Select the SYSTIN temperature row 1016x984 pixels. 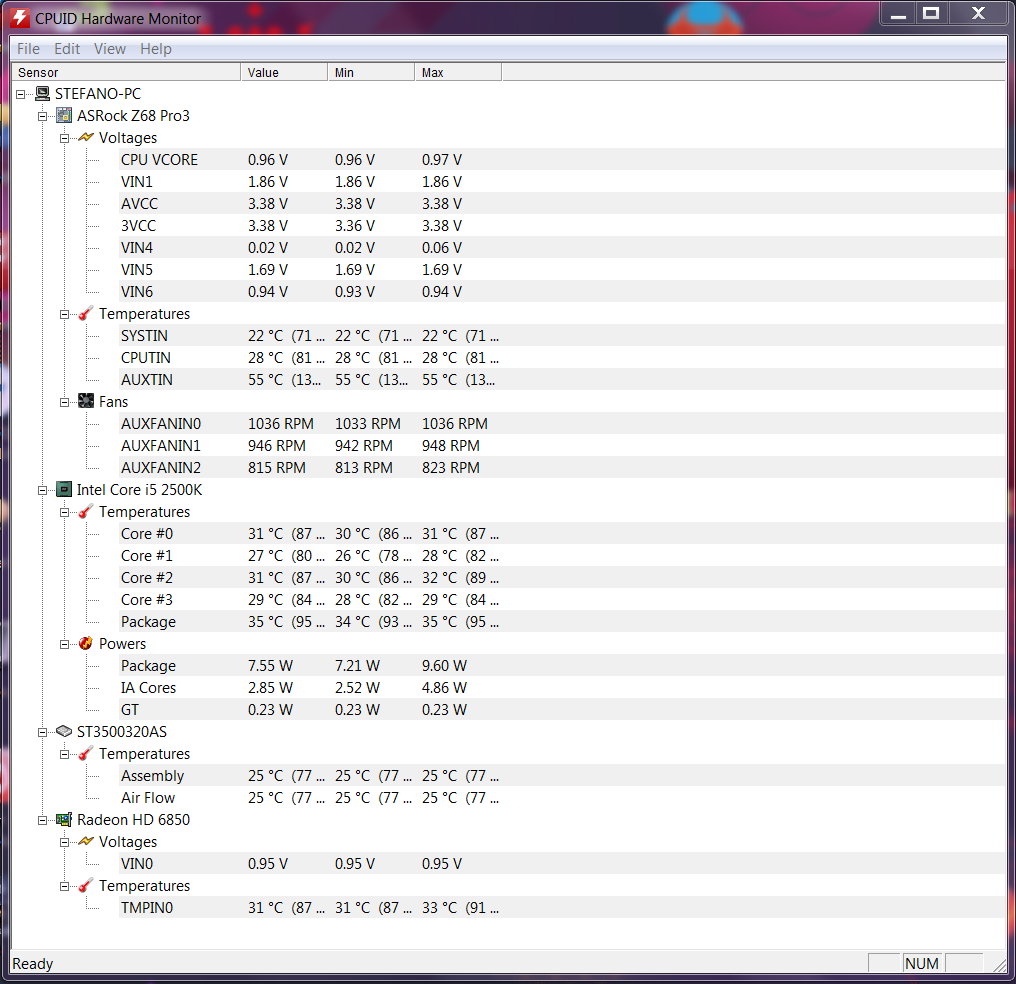coord(562,336)
